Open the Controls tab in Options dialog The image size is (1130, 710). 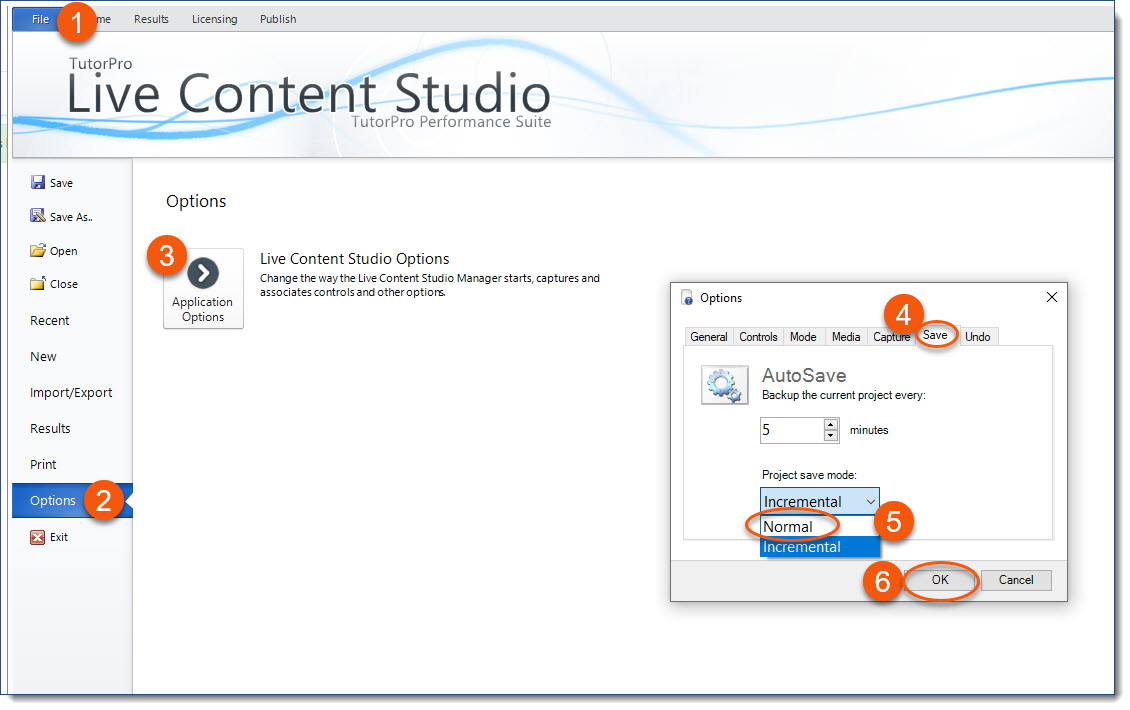pos(758,337)
